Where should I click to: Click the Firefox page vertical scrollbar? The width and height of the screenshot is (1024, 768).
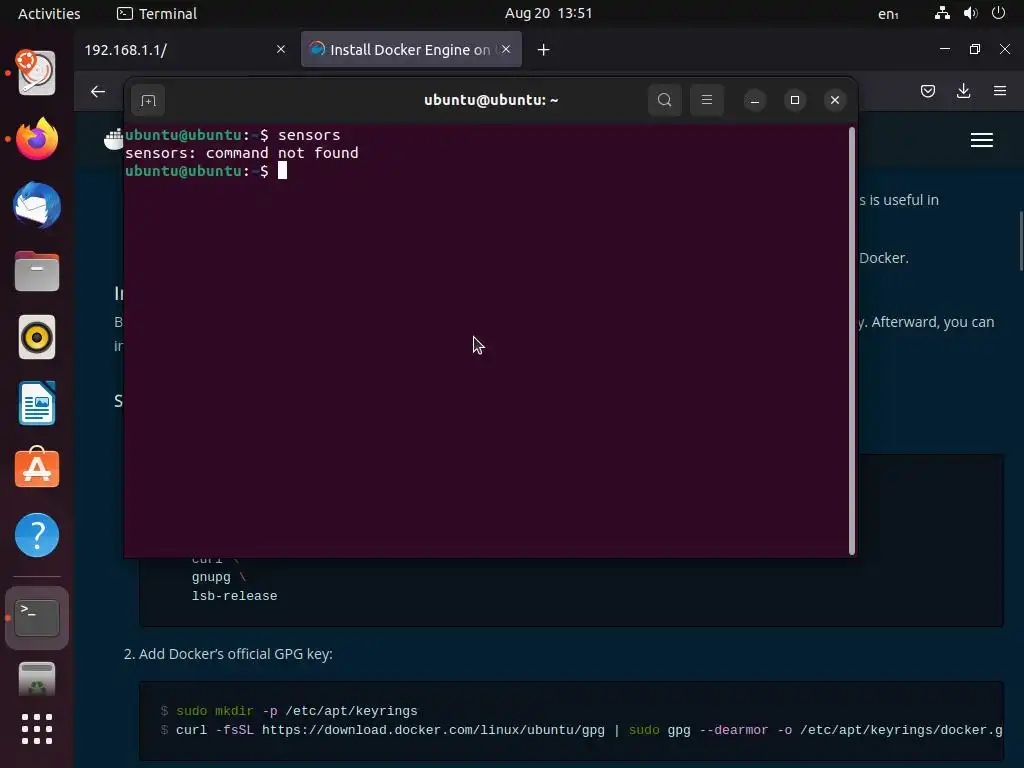1020,241
